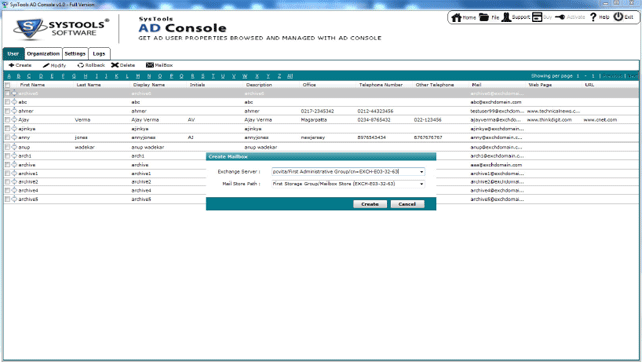Filter users by letter M link
Image resolution: width=642 pixels, height=362 pixels.
(138, 76)
